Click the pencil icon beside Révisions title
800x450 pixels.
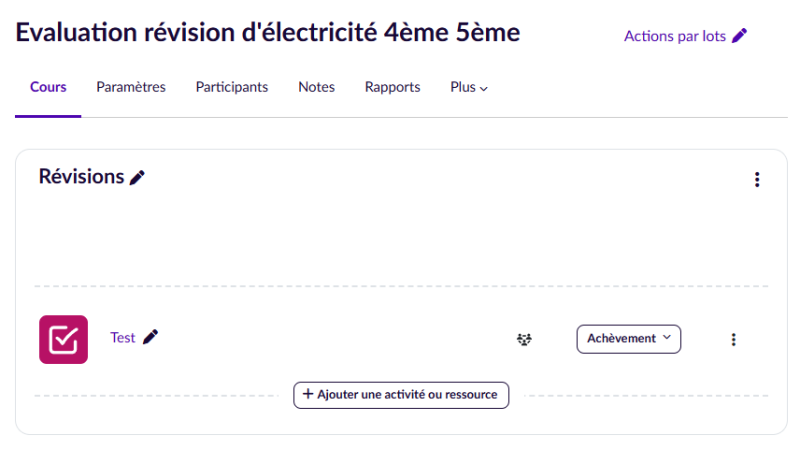(138, 178)
